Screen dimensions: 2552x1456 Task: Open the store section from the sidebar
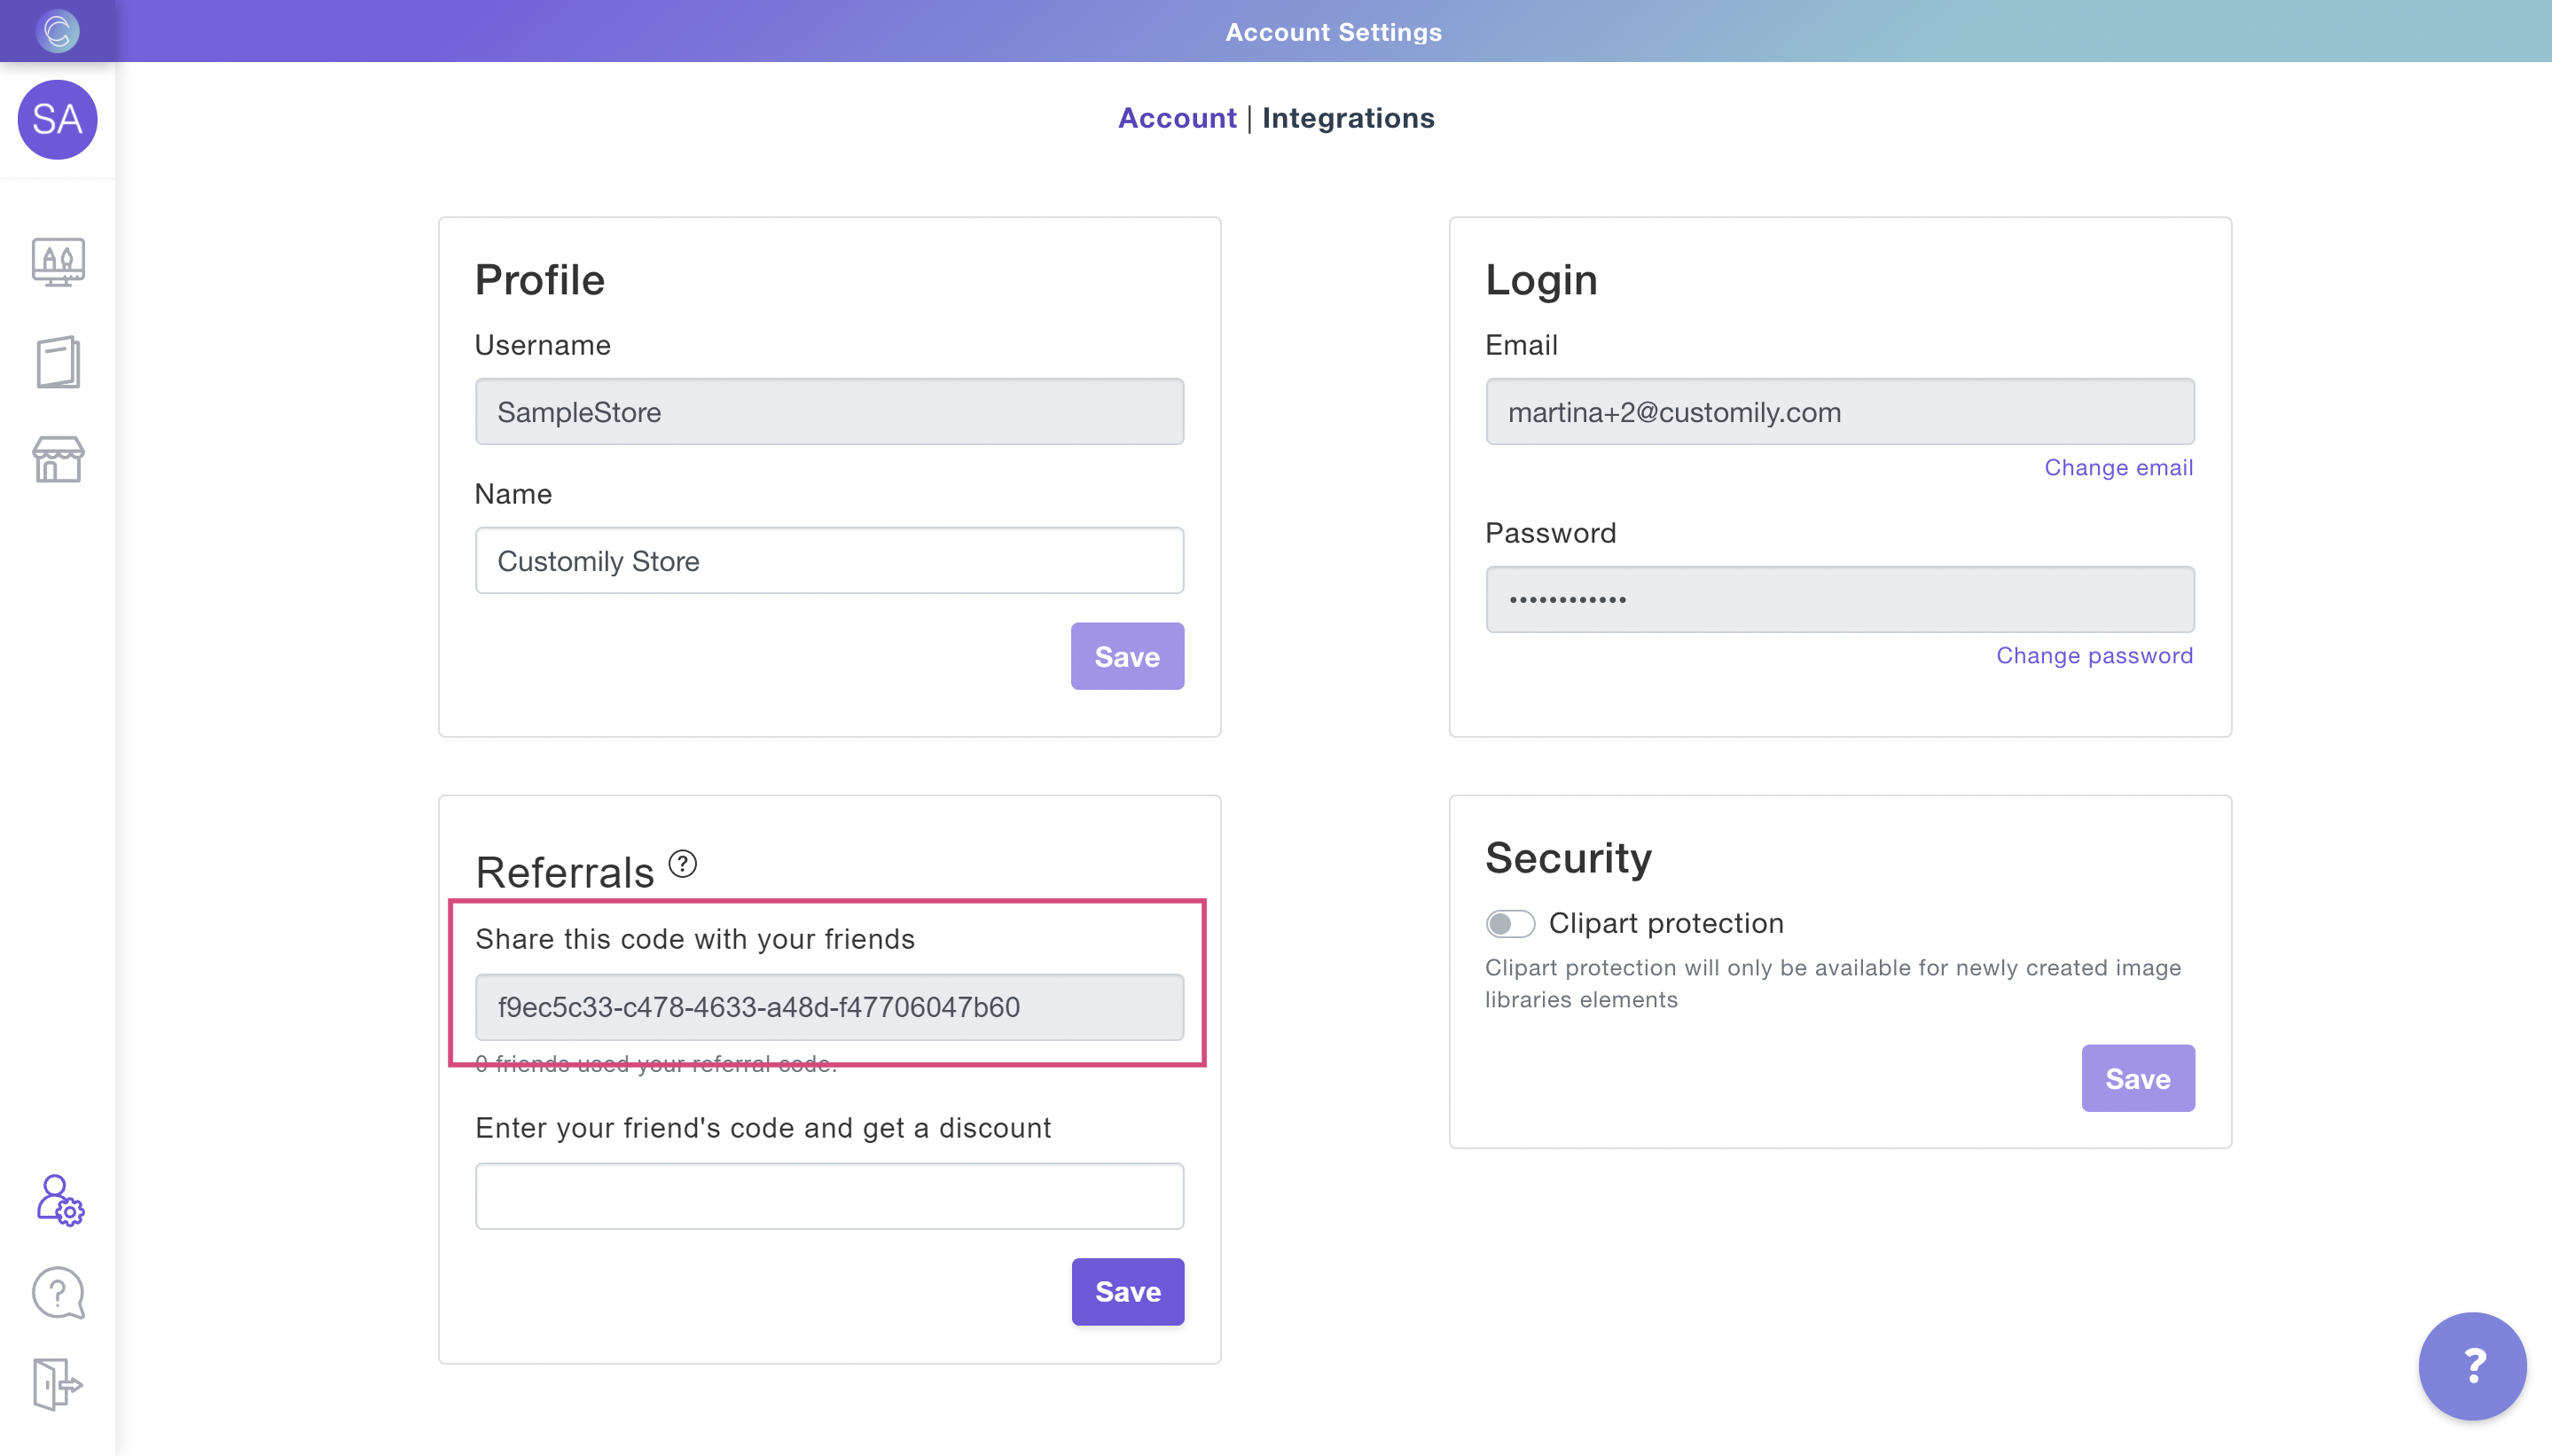pyautogui.click(x=57, y=460)
